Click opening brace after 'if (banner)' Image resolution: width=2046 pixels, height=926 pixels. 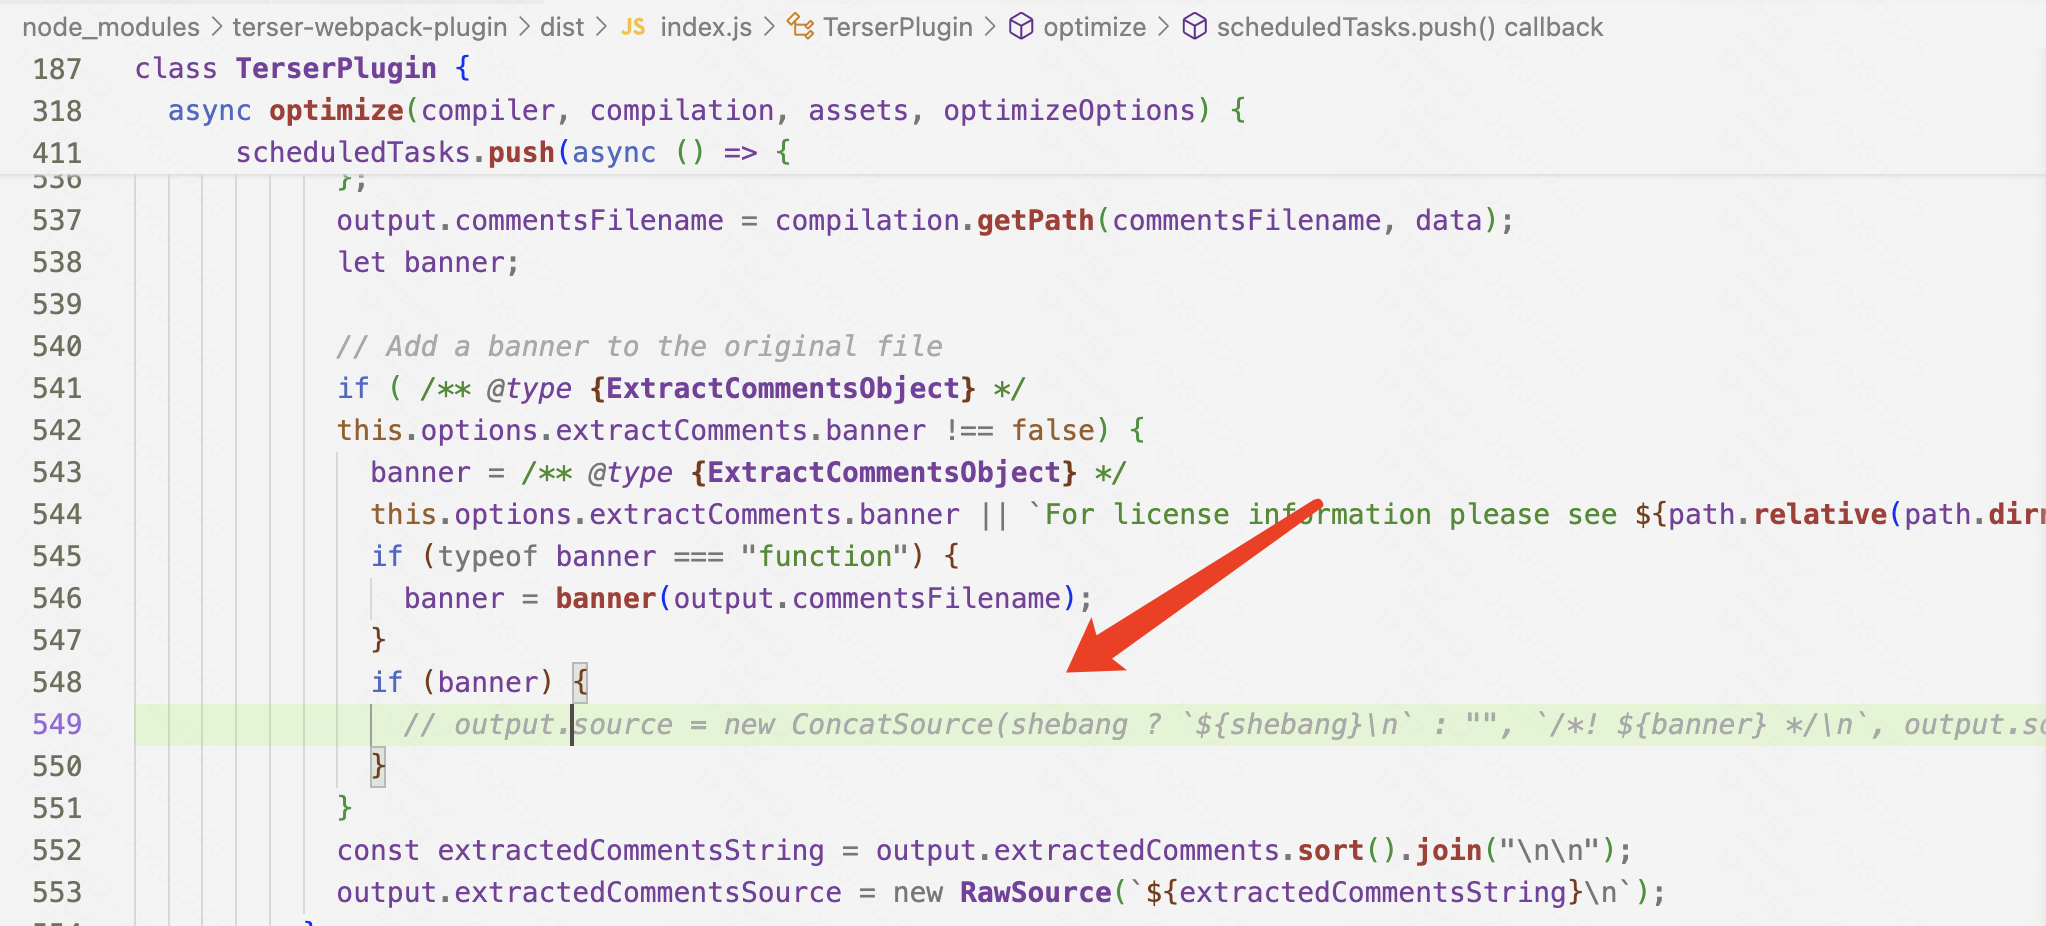tap(580, 682)
